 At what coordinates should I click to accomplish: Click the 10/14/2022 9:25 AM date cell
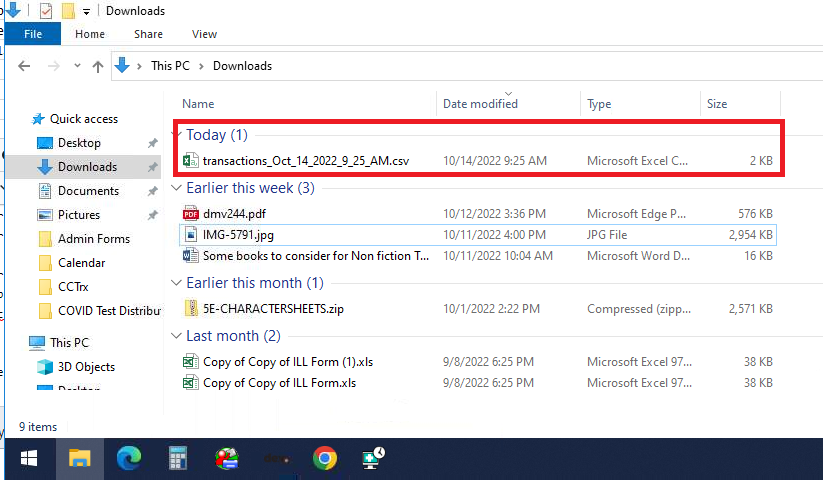pos(494,161)
